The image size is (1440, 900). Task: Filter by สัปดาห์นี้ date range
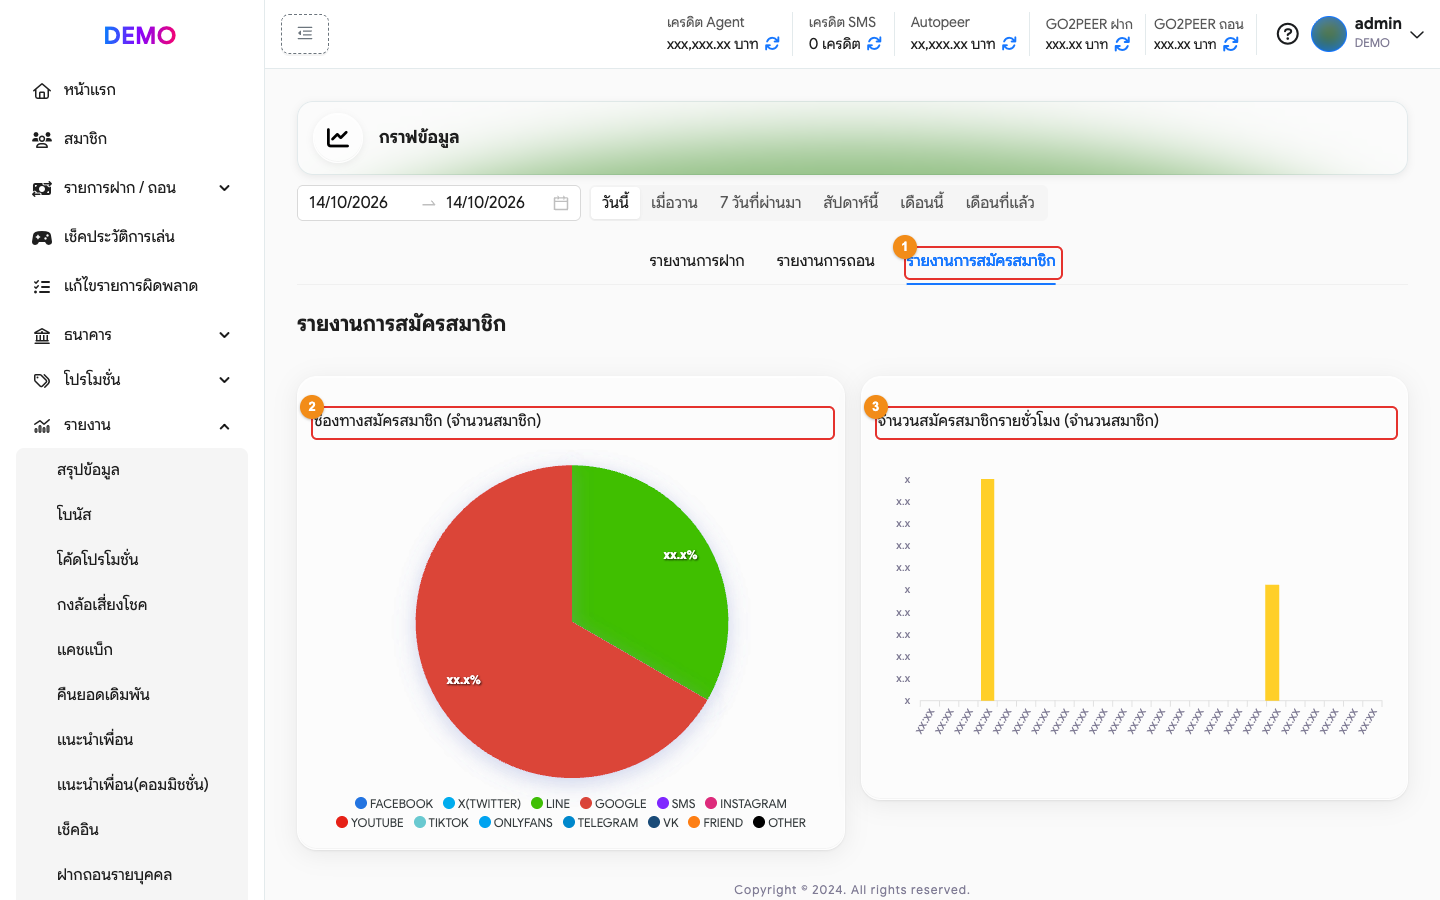pos(851,203)
